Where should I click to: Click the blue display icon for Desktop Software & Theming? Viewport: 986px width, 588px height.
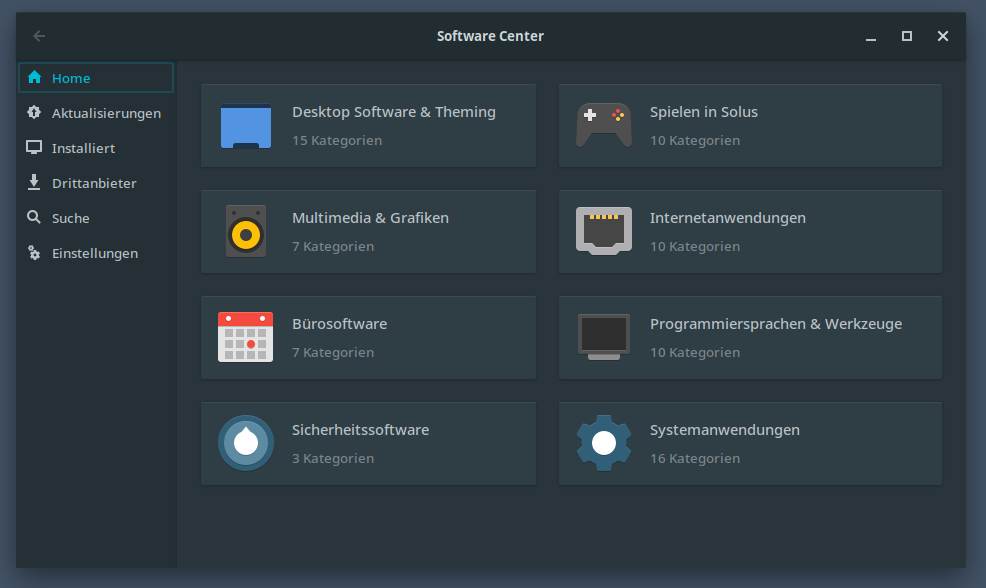tap(246, 125)
